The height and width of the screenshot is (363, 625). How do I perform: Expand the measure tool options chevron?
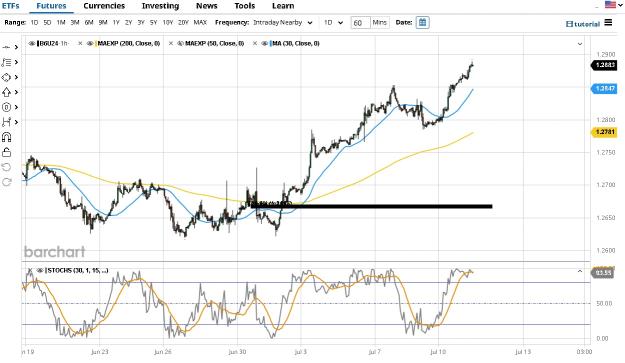tap(16, 122)
